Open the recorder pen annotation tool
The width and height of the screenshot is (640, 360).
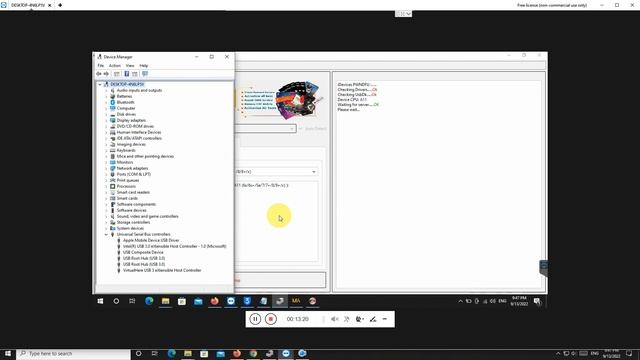(373, 319)
